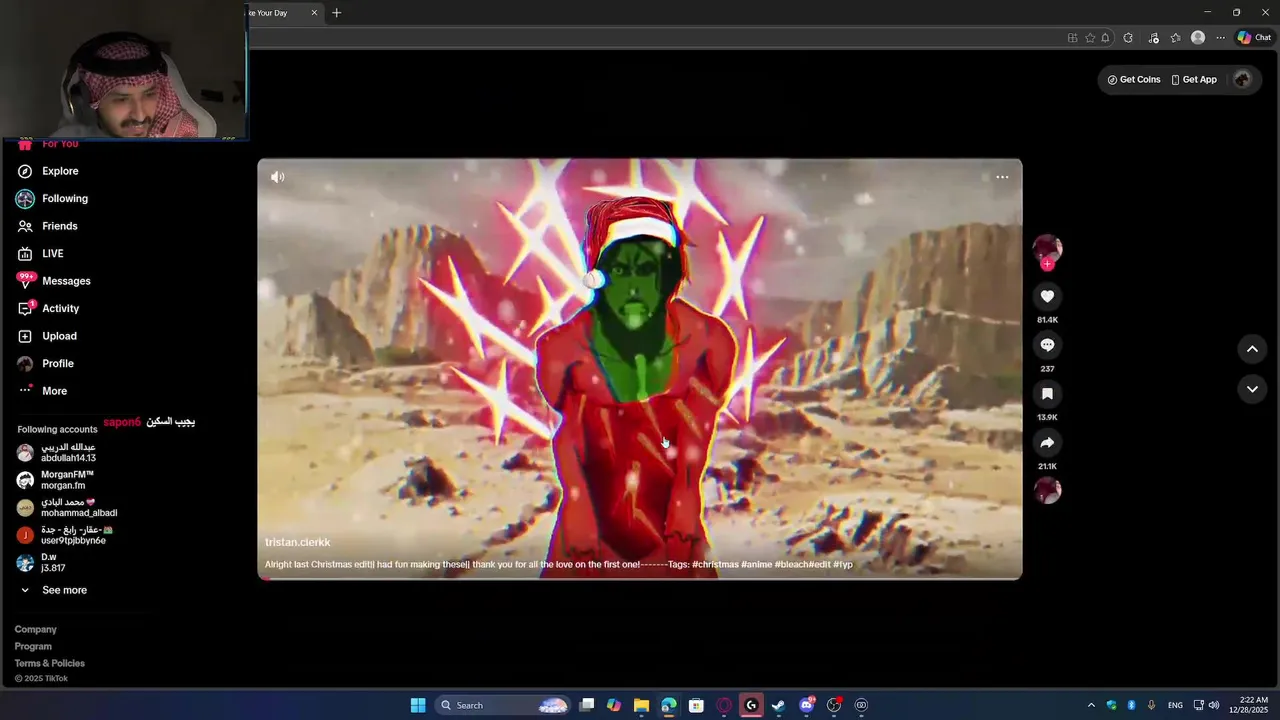Image resolution: width=1280 pixels, height=720 pixels.
Task: Close the current browser tab
Action: coord(314,13)
